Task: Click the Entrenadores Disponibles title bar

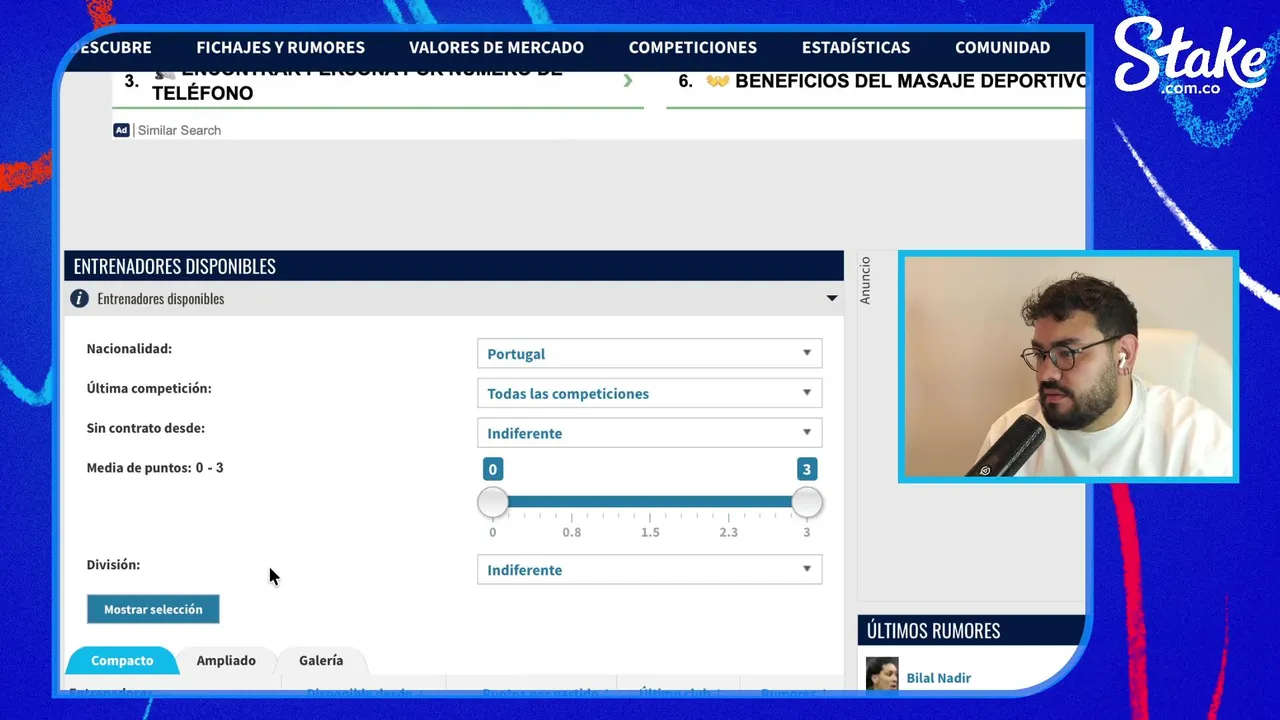Action: pos(454,266)
